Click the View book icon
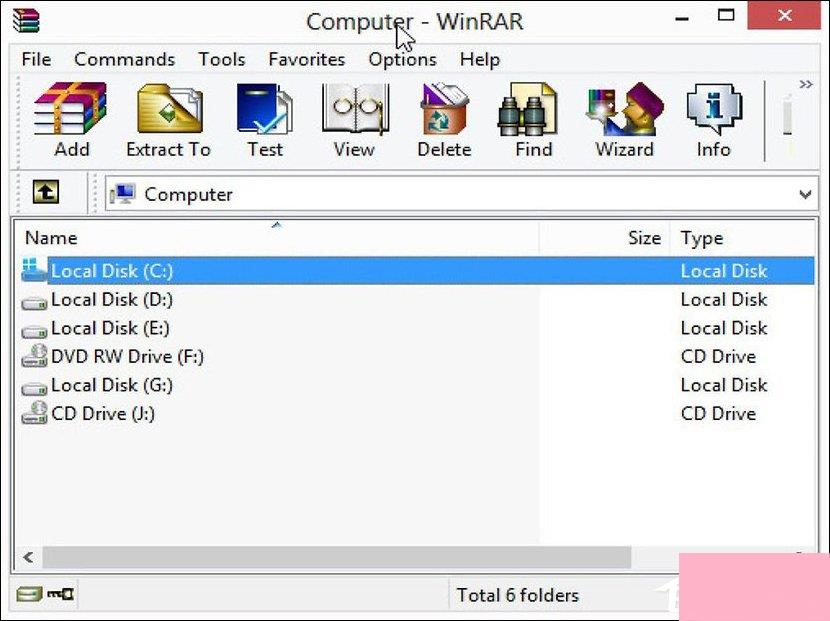Viewport: 830px width, 621px height. 355,109
